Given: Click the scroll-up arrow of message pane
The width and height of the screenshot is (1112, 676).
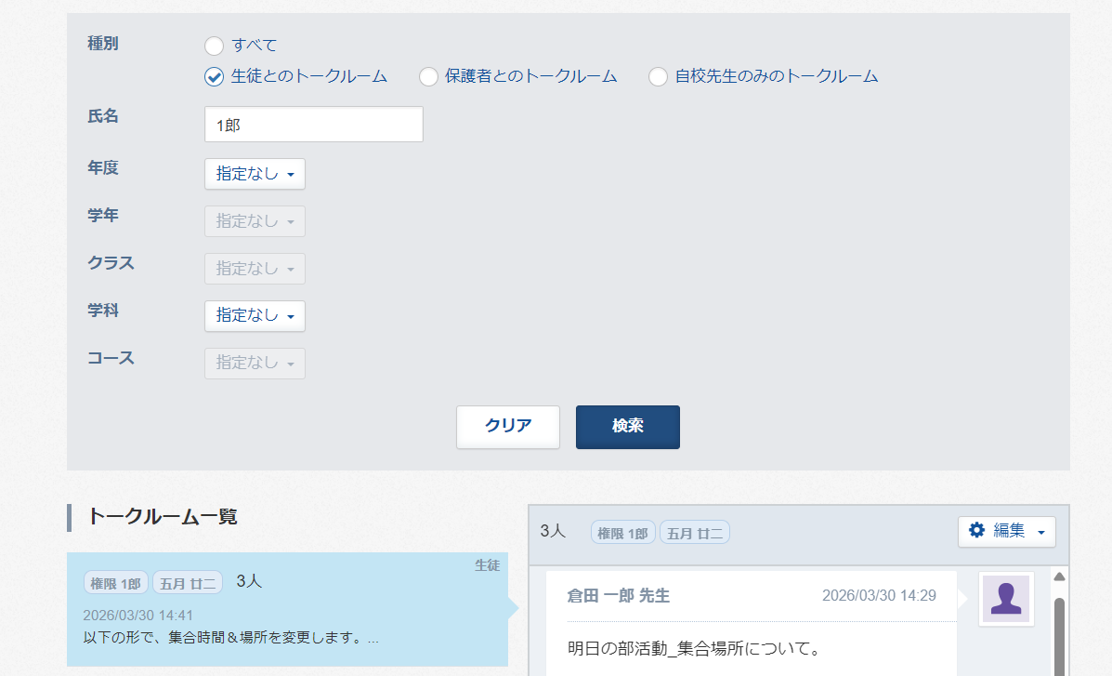Looking at the screenshot, I should coord(1059,577).
